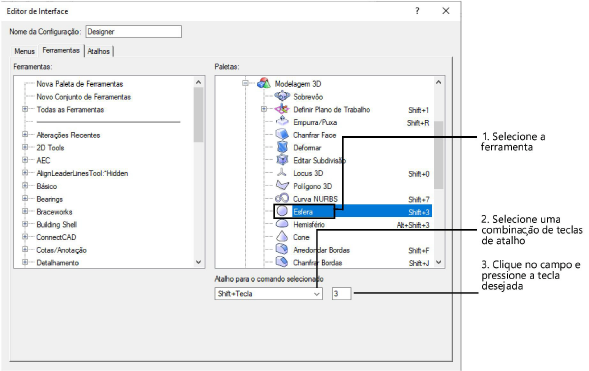Expand the Básico node
Viewport: 589px width, 371px height.
(x=25, y=186)
